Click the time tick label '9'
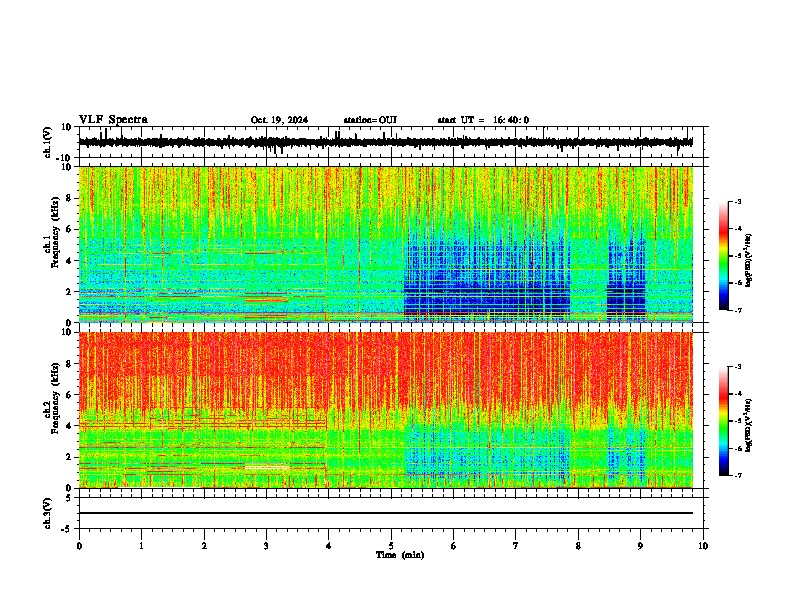Screen dimensions: 792x612 [640, 546]
